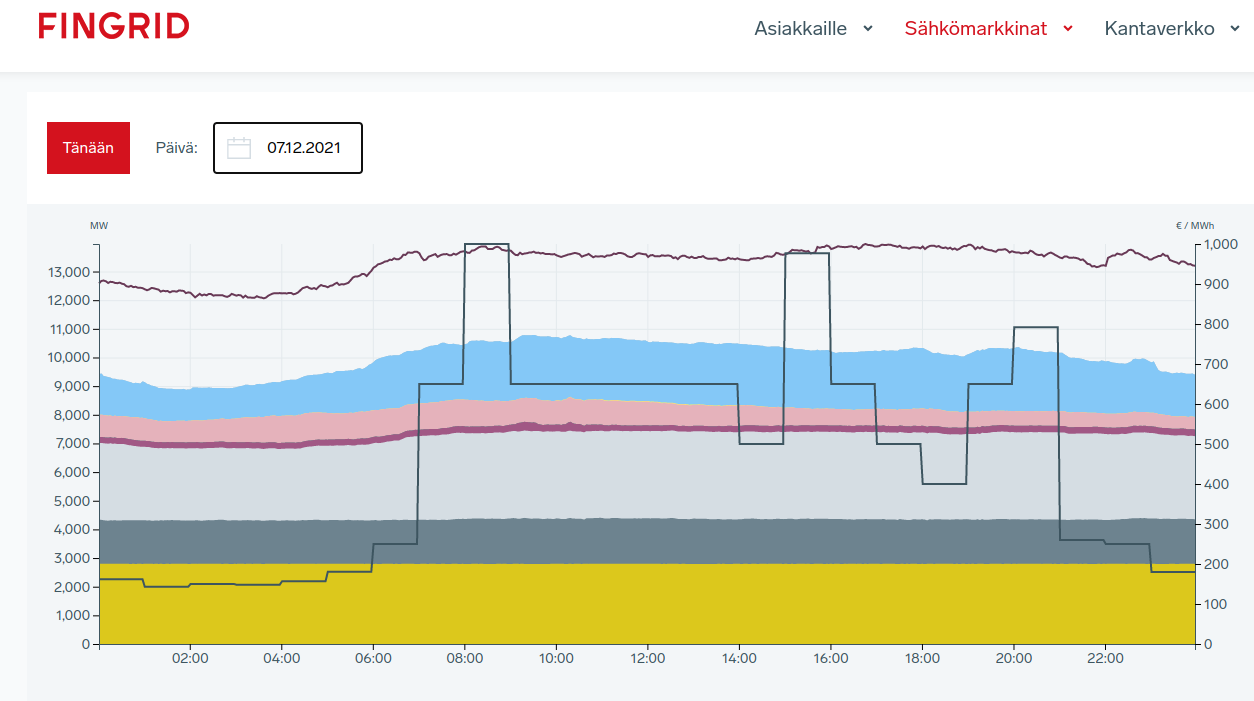1254x701 pixels.
Task: Click the date field showing 07.12.2021
Action: [303, 148]
